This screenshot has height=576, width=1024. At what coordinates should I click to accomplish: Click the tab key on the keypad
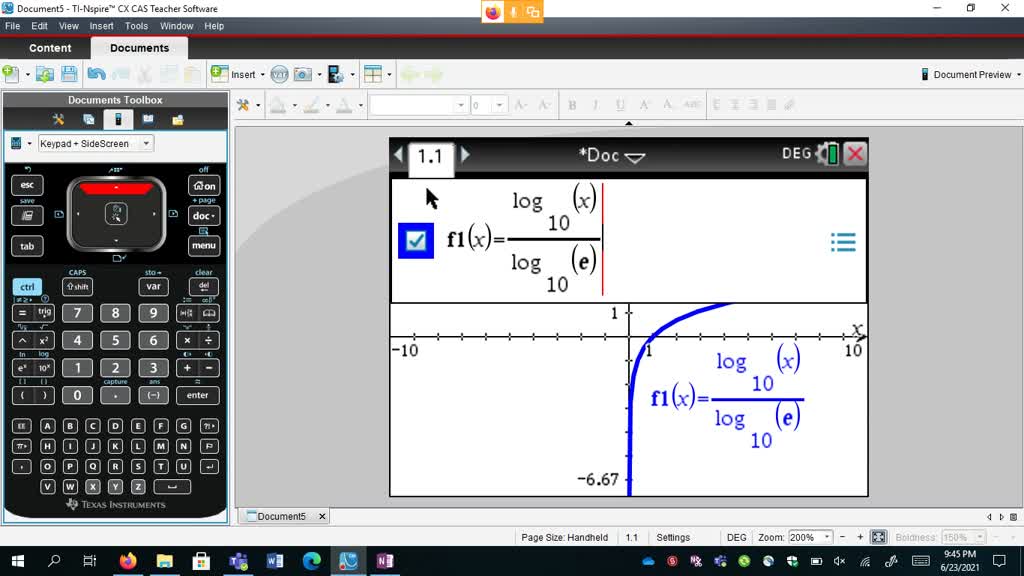27,246
